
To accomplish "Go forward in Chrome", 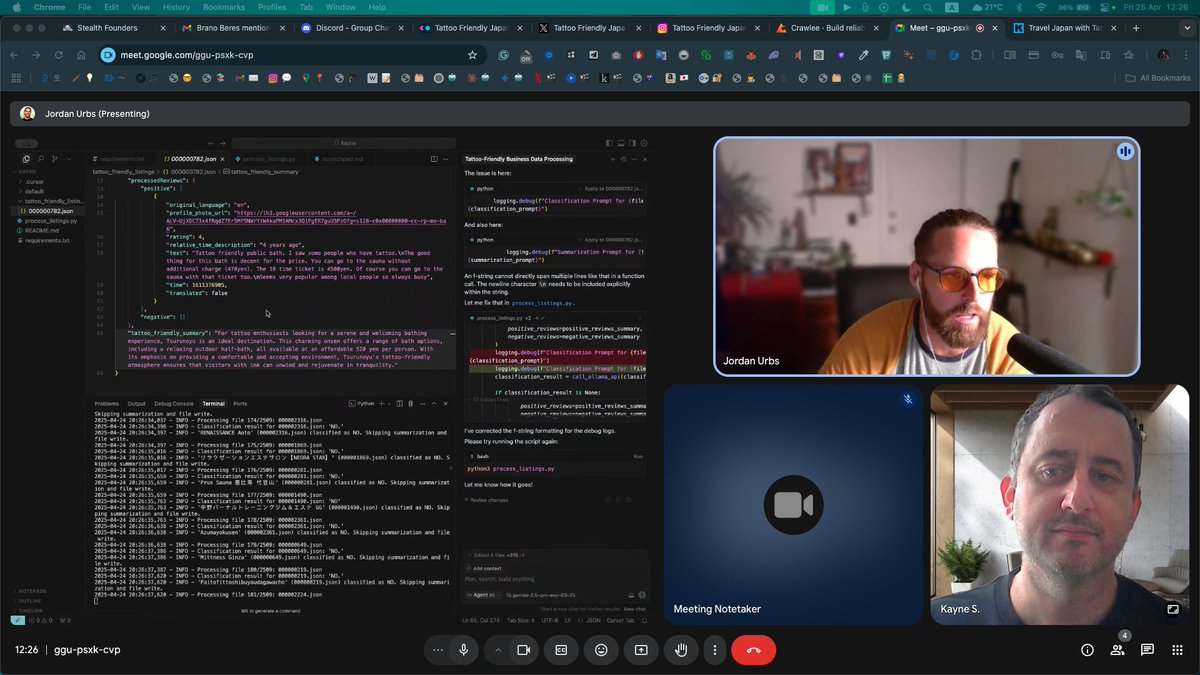I will point(36,55).
